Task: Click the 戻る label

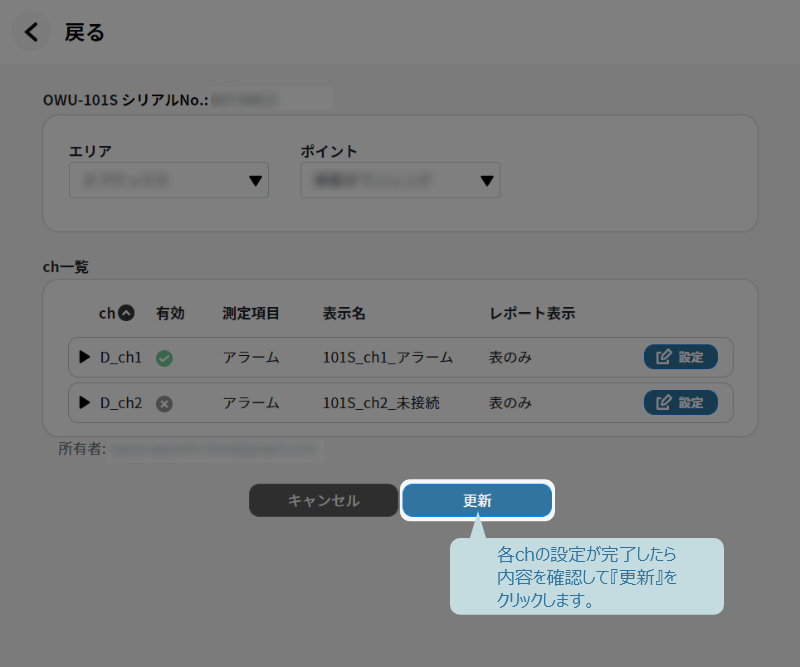Action: 84,32
